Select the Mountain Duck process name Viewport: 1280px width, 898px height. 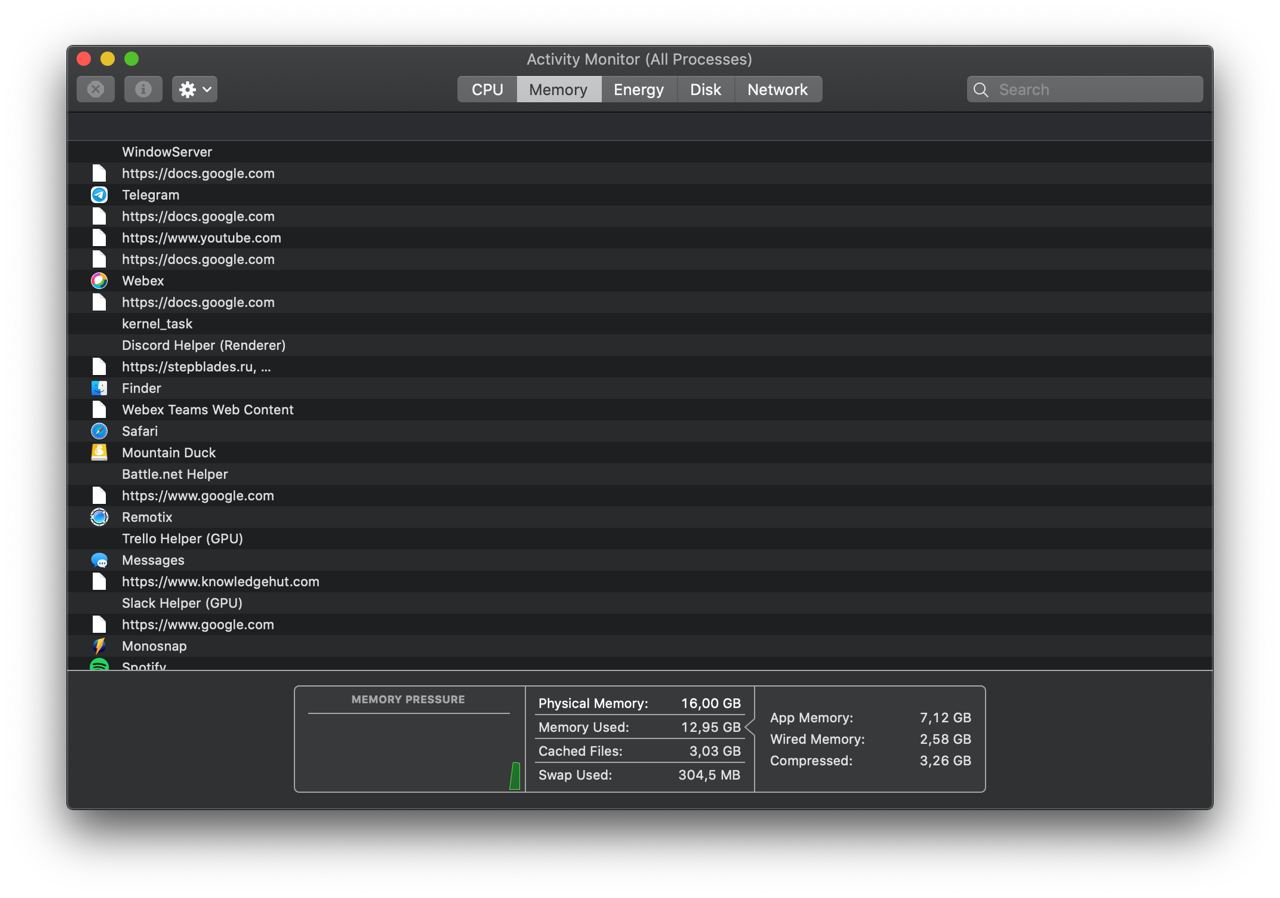[x=169, y=453]
